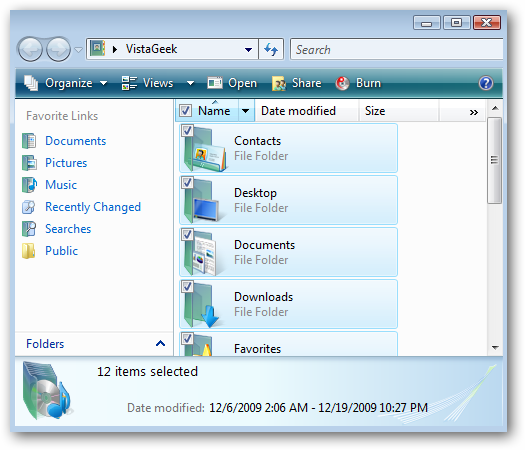Uncheck the Favorites folder checkbox

[188, 338]
